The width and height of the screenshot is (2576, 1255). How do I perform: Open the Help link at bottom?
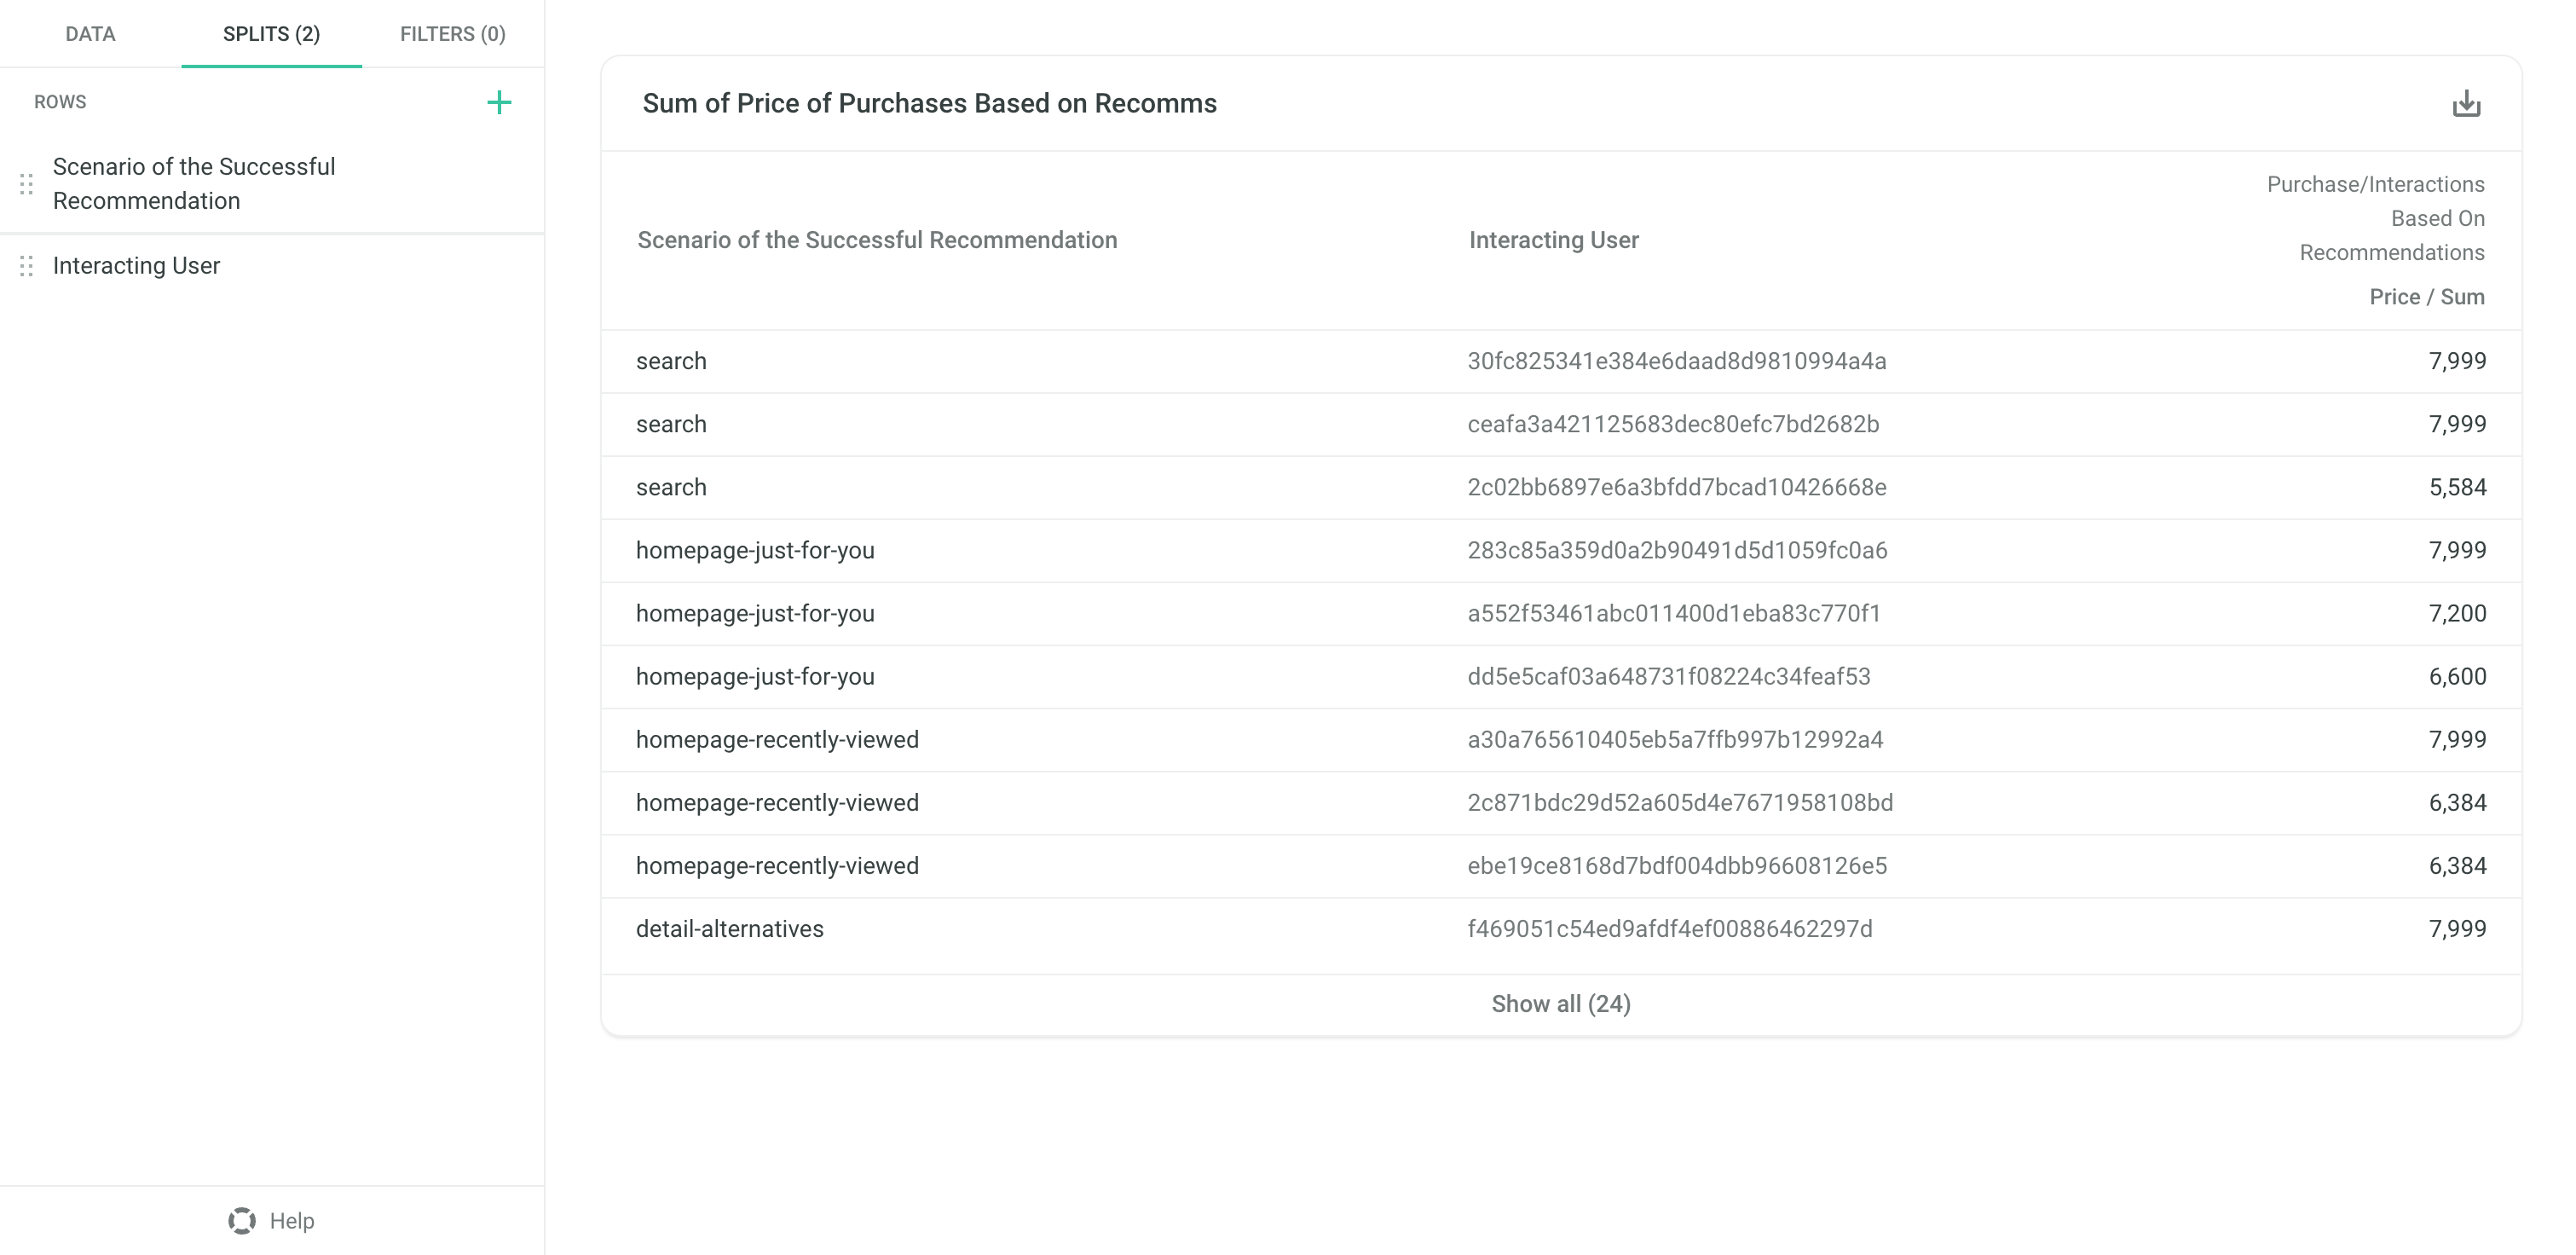[292, 1220]
